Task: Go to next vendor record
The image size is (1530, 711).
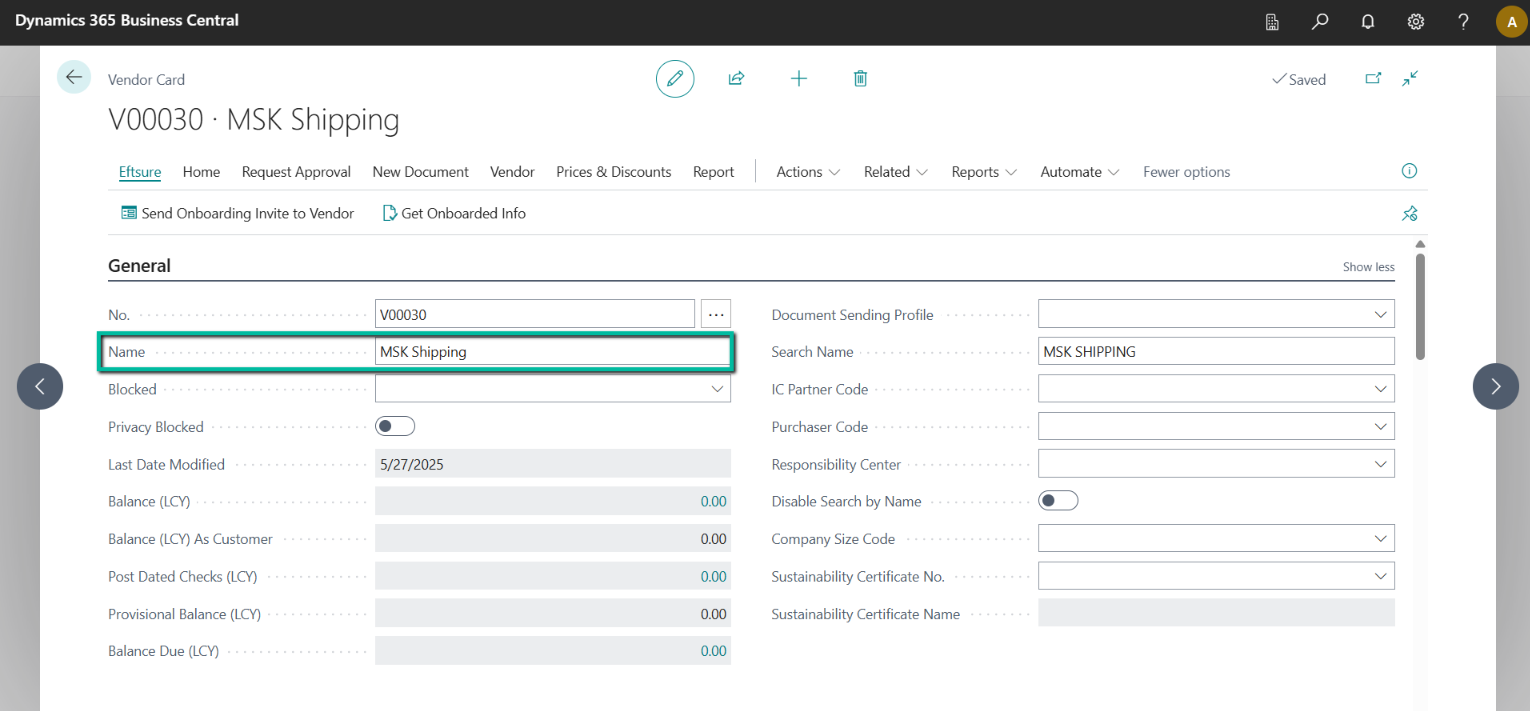Action: pyautogui.click(x=1496, y=386)
